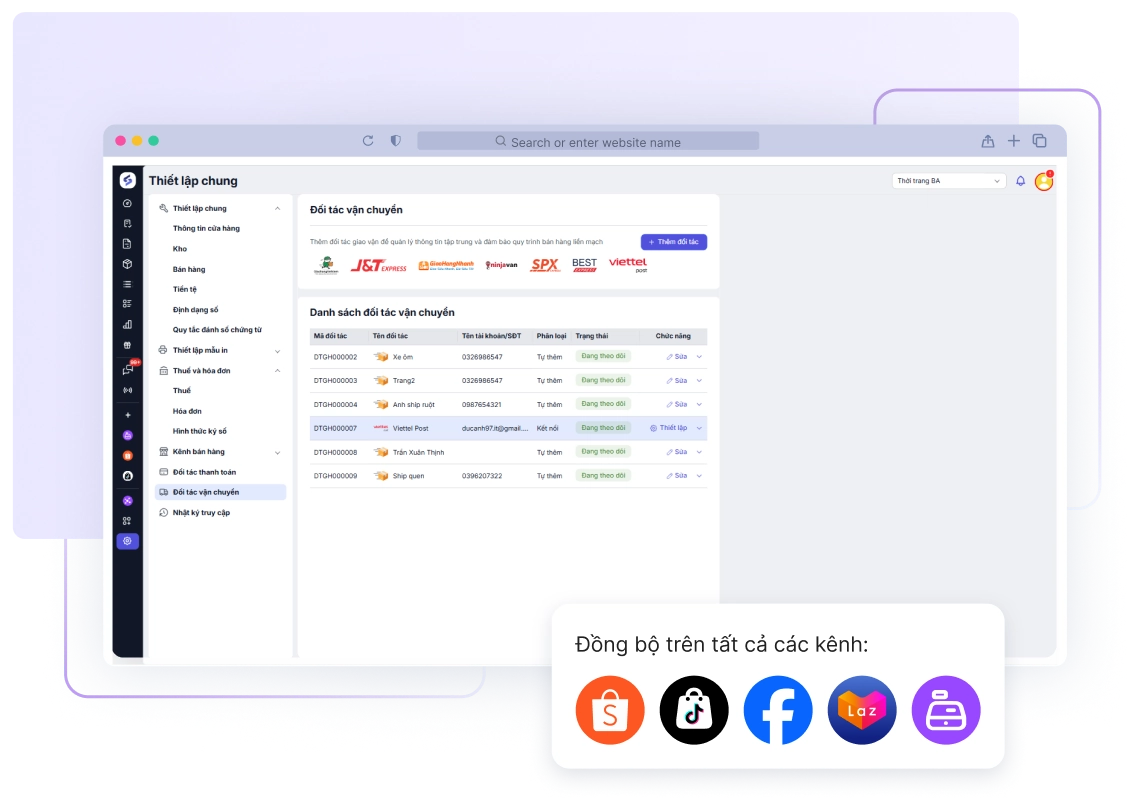
Task: Expand the Thiết lập mẫu in section chevron
Action: coord(277,351)
